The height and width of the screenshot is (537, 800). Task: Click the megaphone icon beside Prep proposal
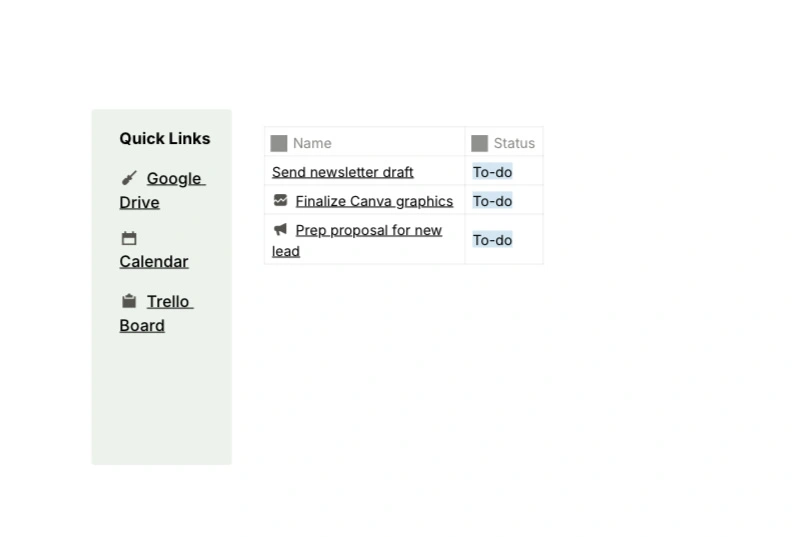tap(280, 229)
